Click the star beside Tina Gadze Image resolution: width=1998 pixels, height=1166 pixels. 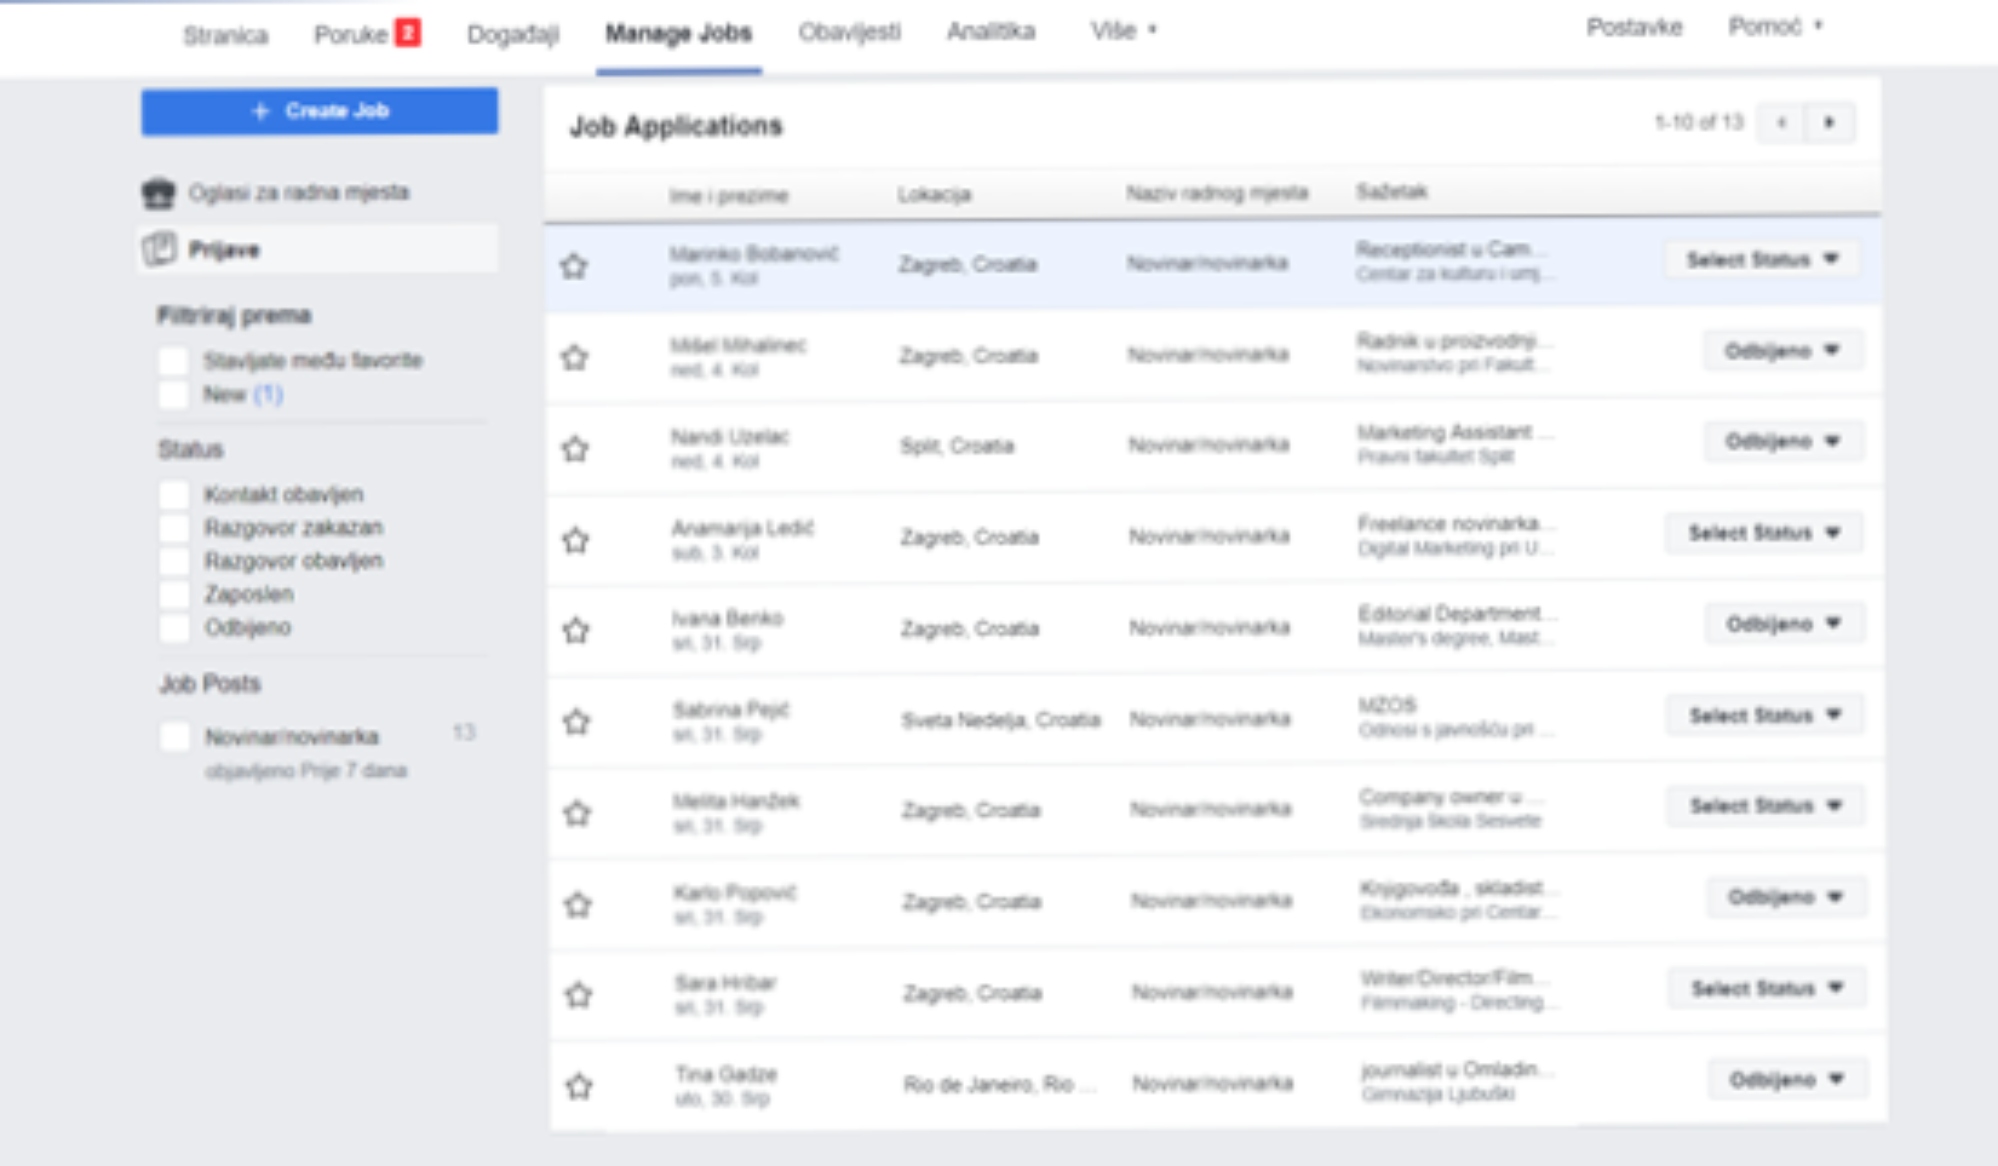[x=579, y=1086]
